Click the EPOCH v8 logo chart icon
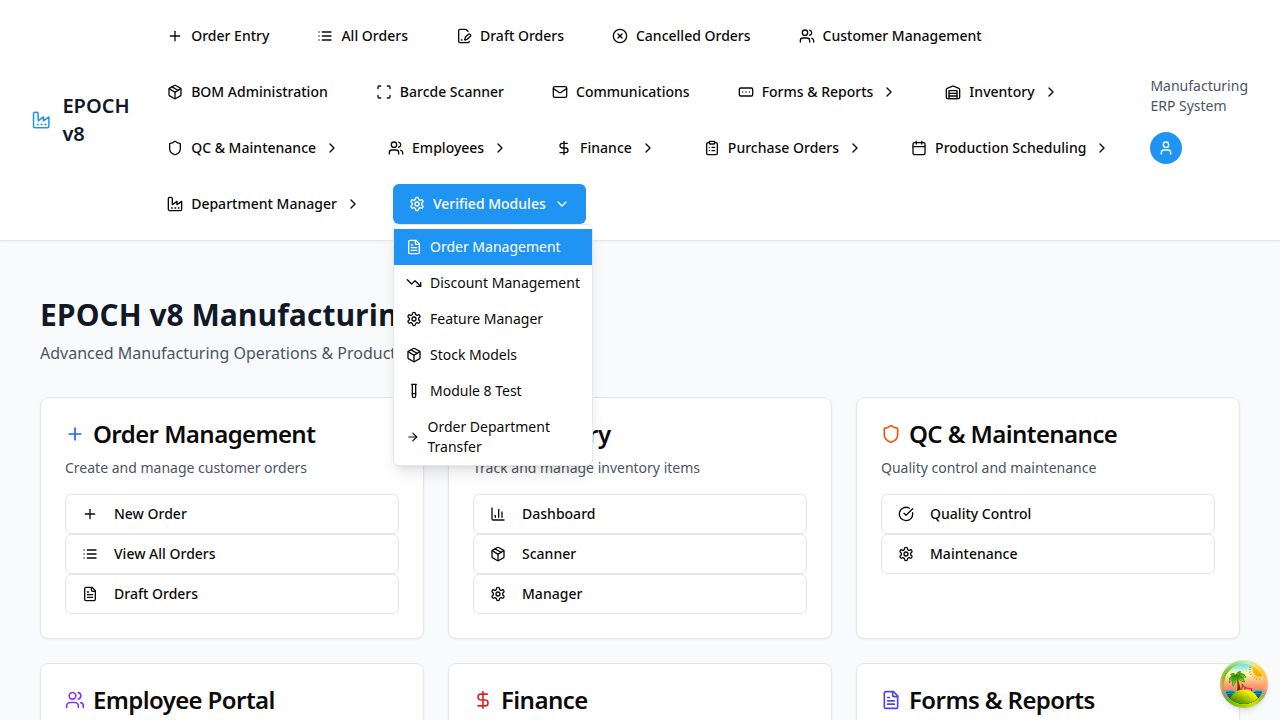Image resolution: width=1280 pixels, height=720 pixels. coord(41,120)
